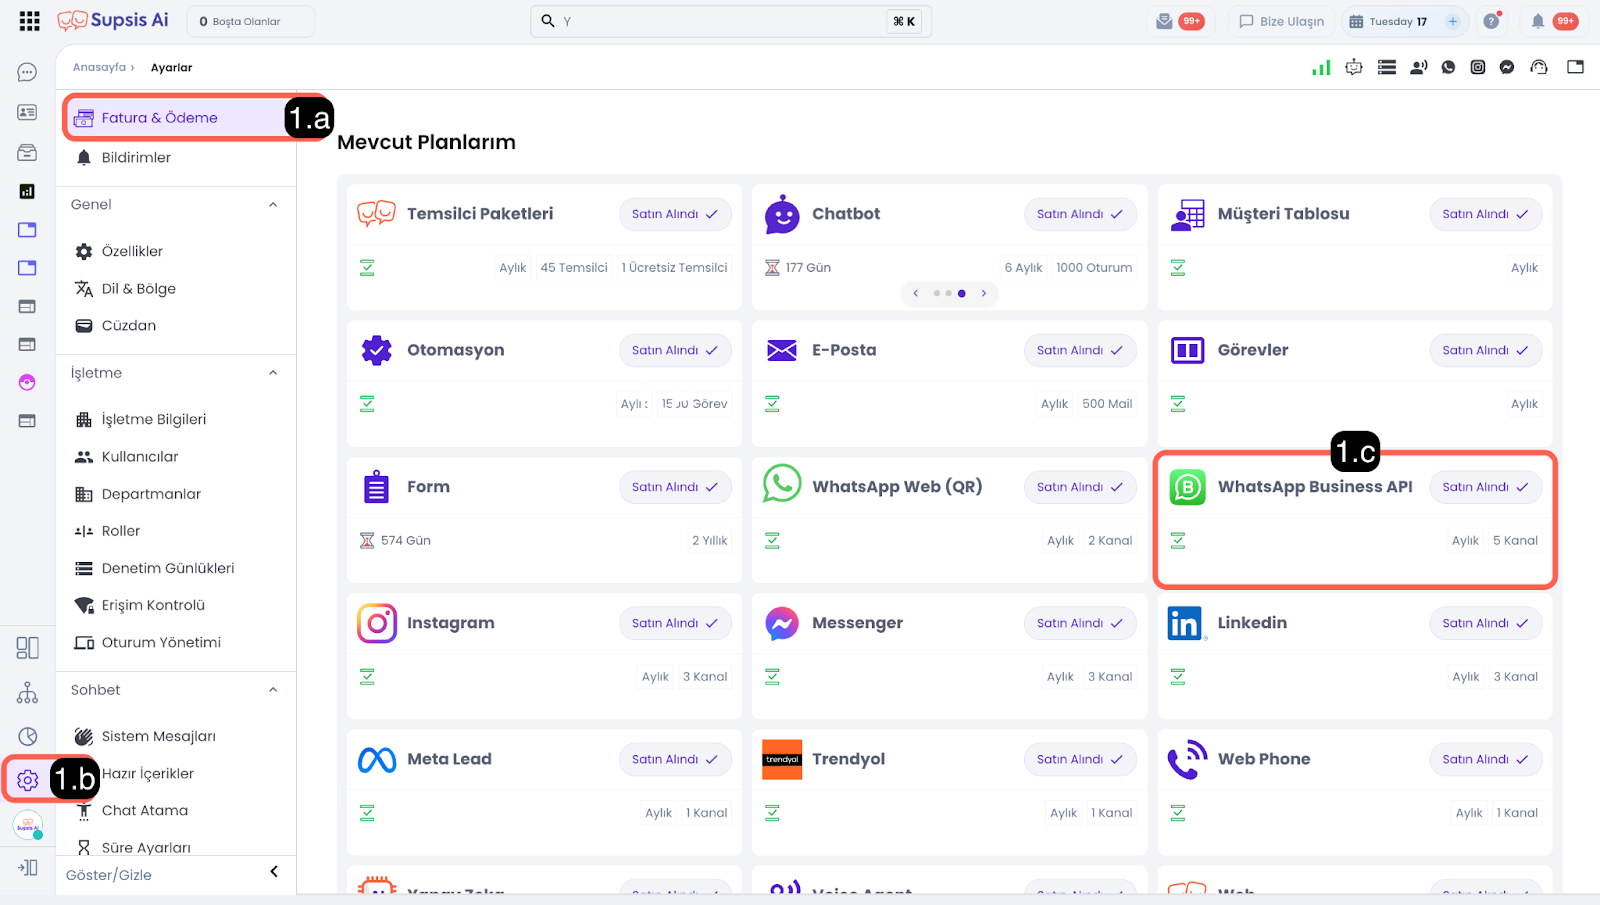Click the Anasayfa breadcrumb link
The width and height of the screenshot is (1600, 905).
[99, 68]
